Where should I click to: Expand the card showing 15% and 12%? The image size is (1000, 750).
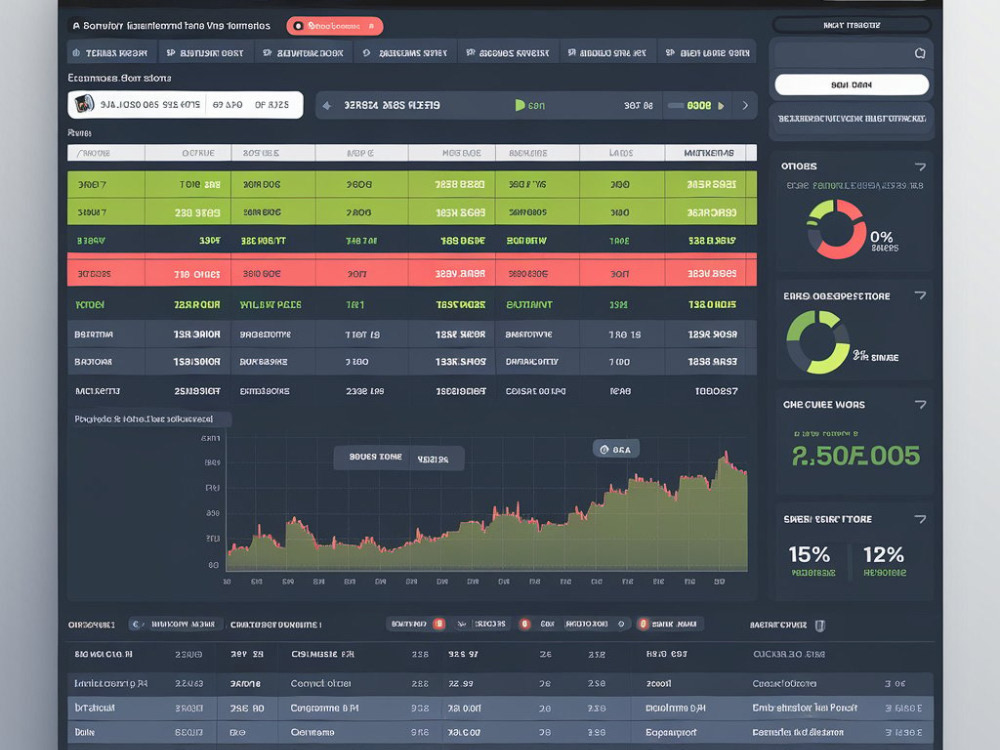[920, 519]
